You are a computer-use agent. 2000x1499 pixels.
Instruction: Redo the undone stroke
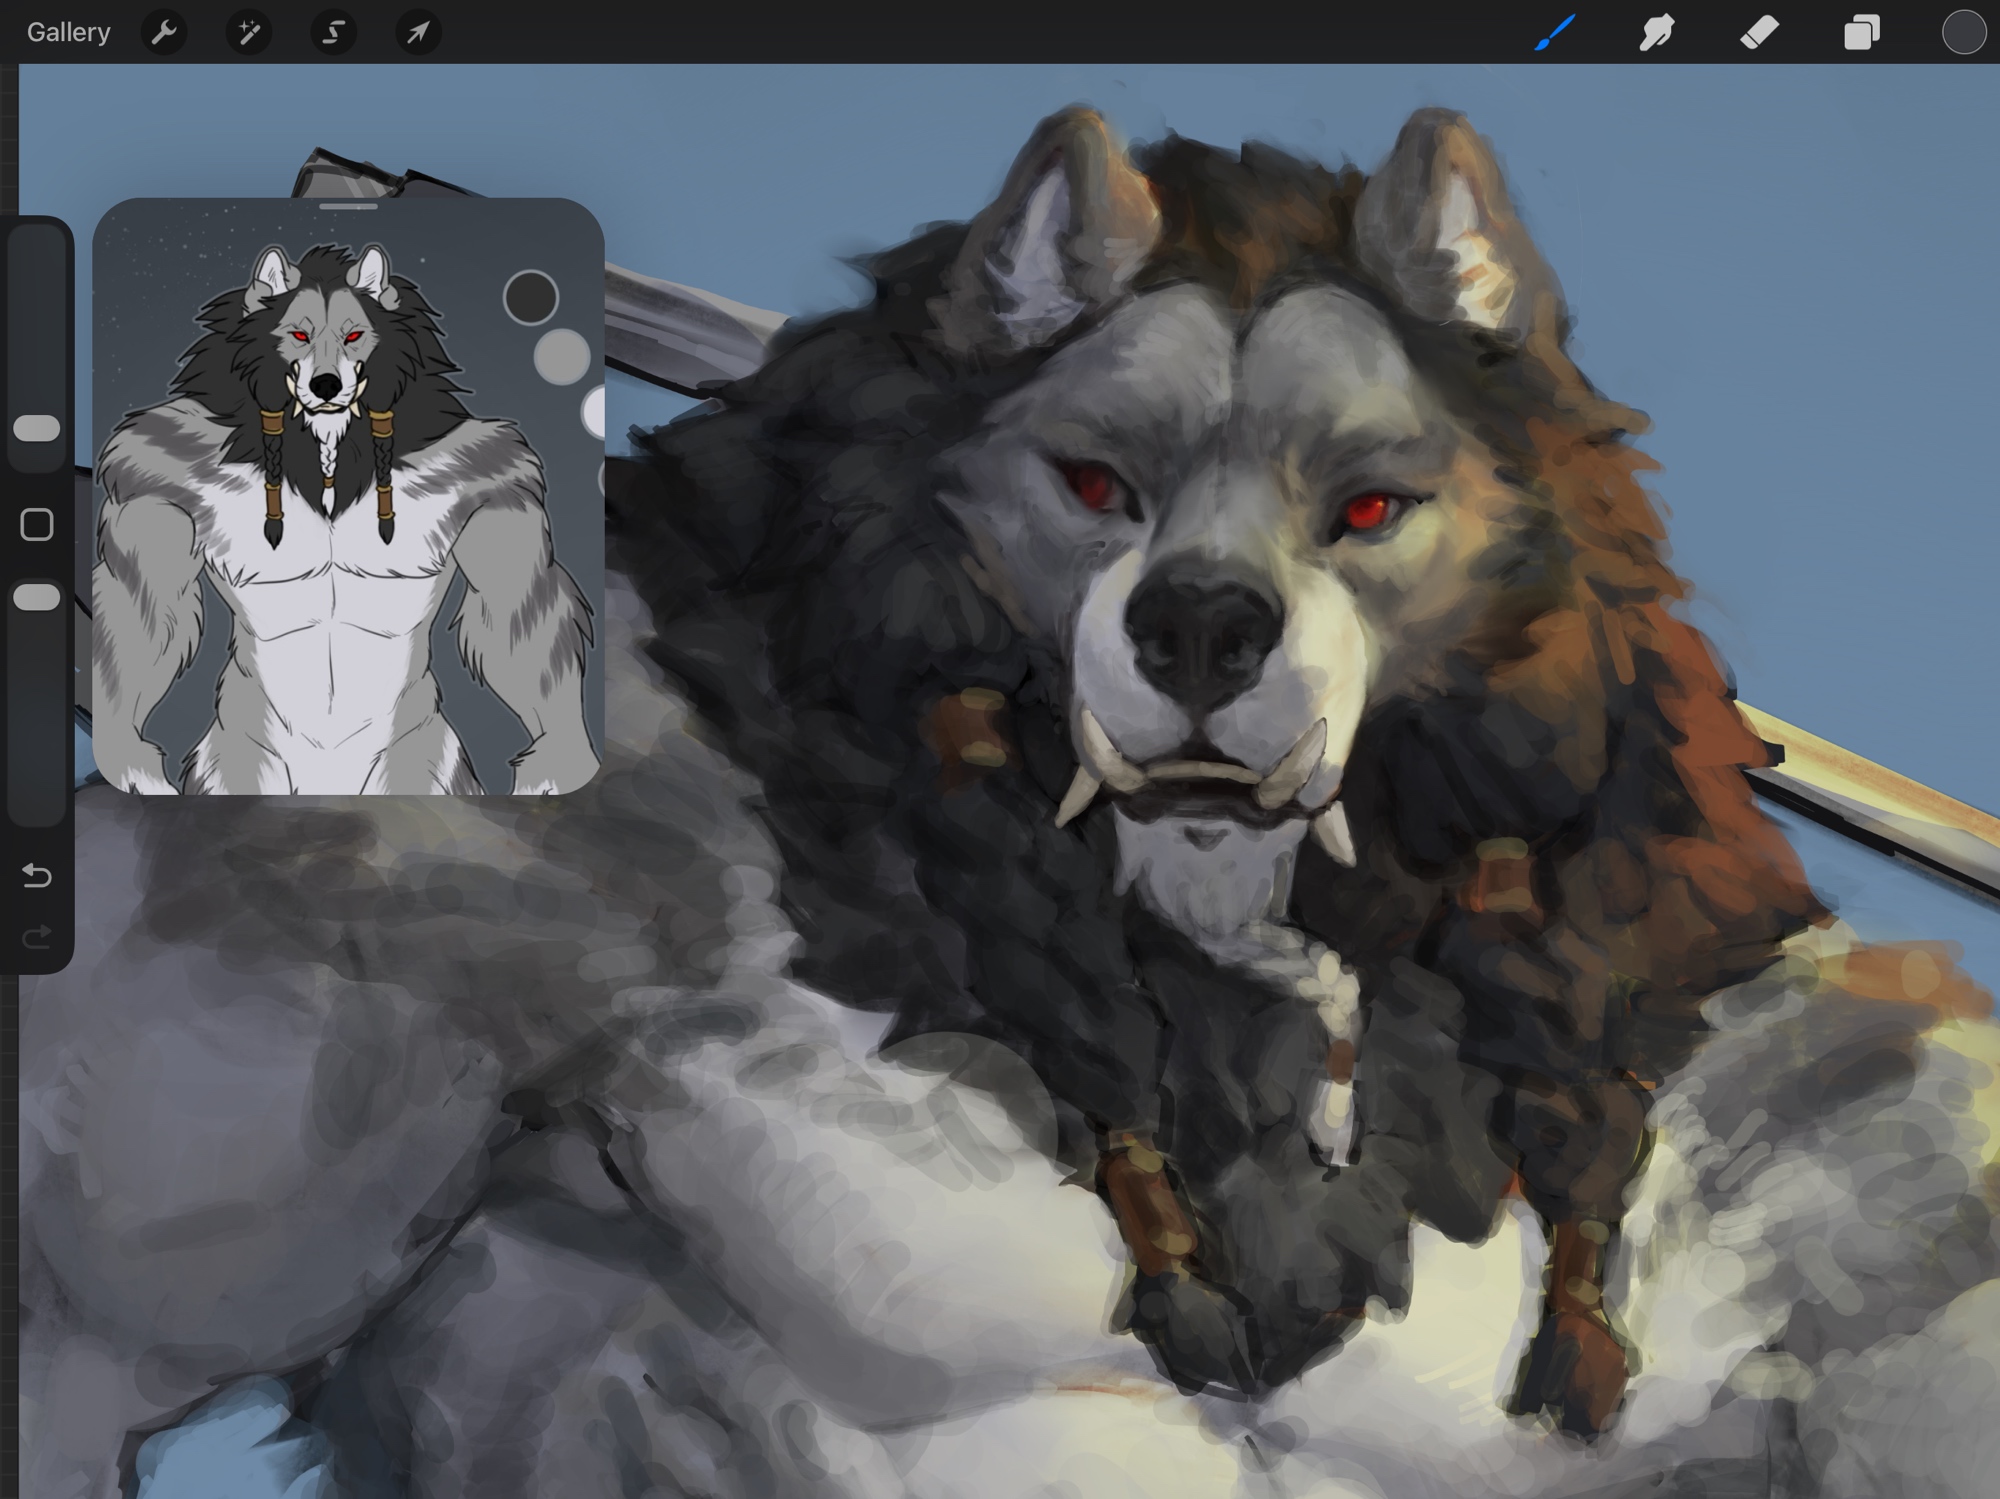coord(37,937)
